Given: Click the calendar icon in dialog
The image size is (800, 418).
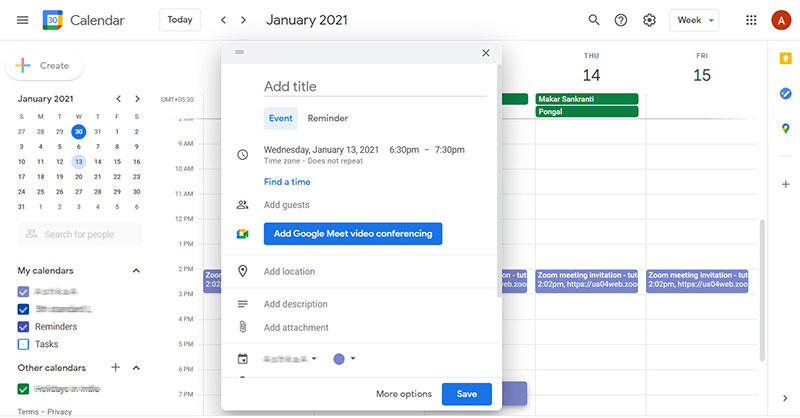Looking at the screenshot, I should click(243, 359).
